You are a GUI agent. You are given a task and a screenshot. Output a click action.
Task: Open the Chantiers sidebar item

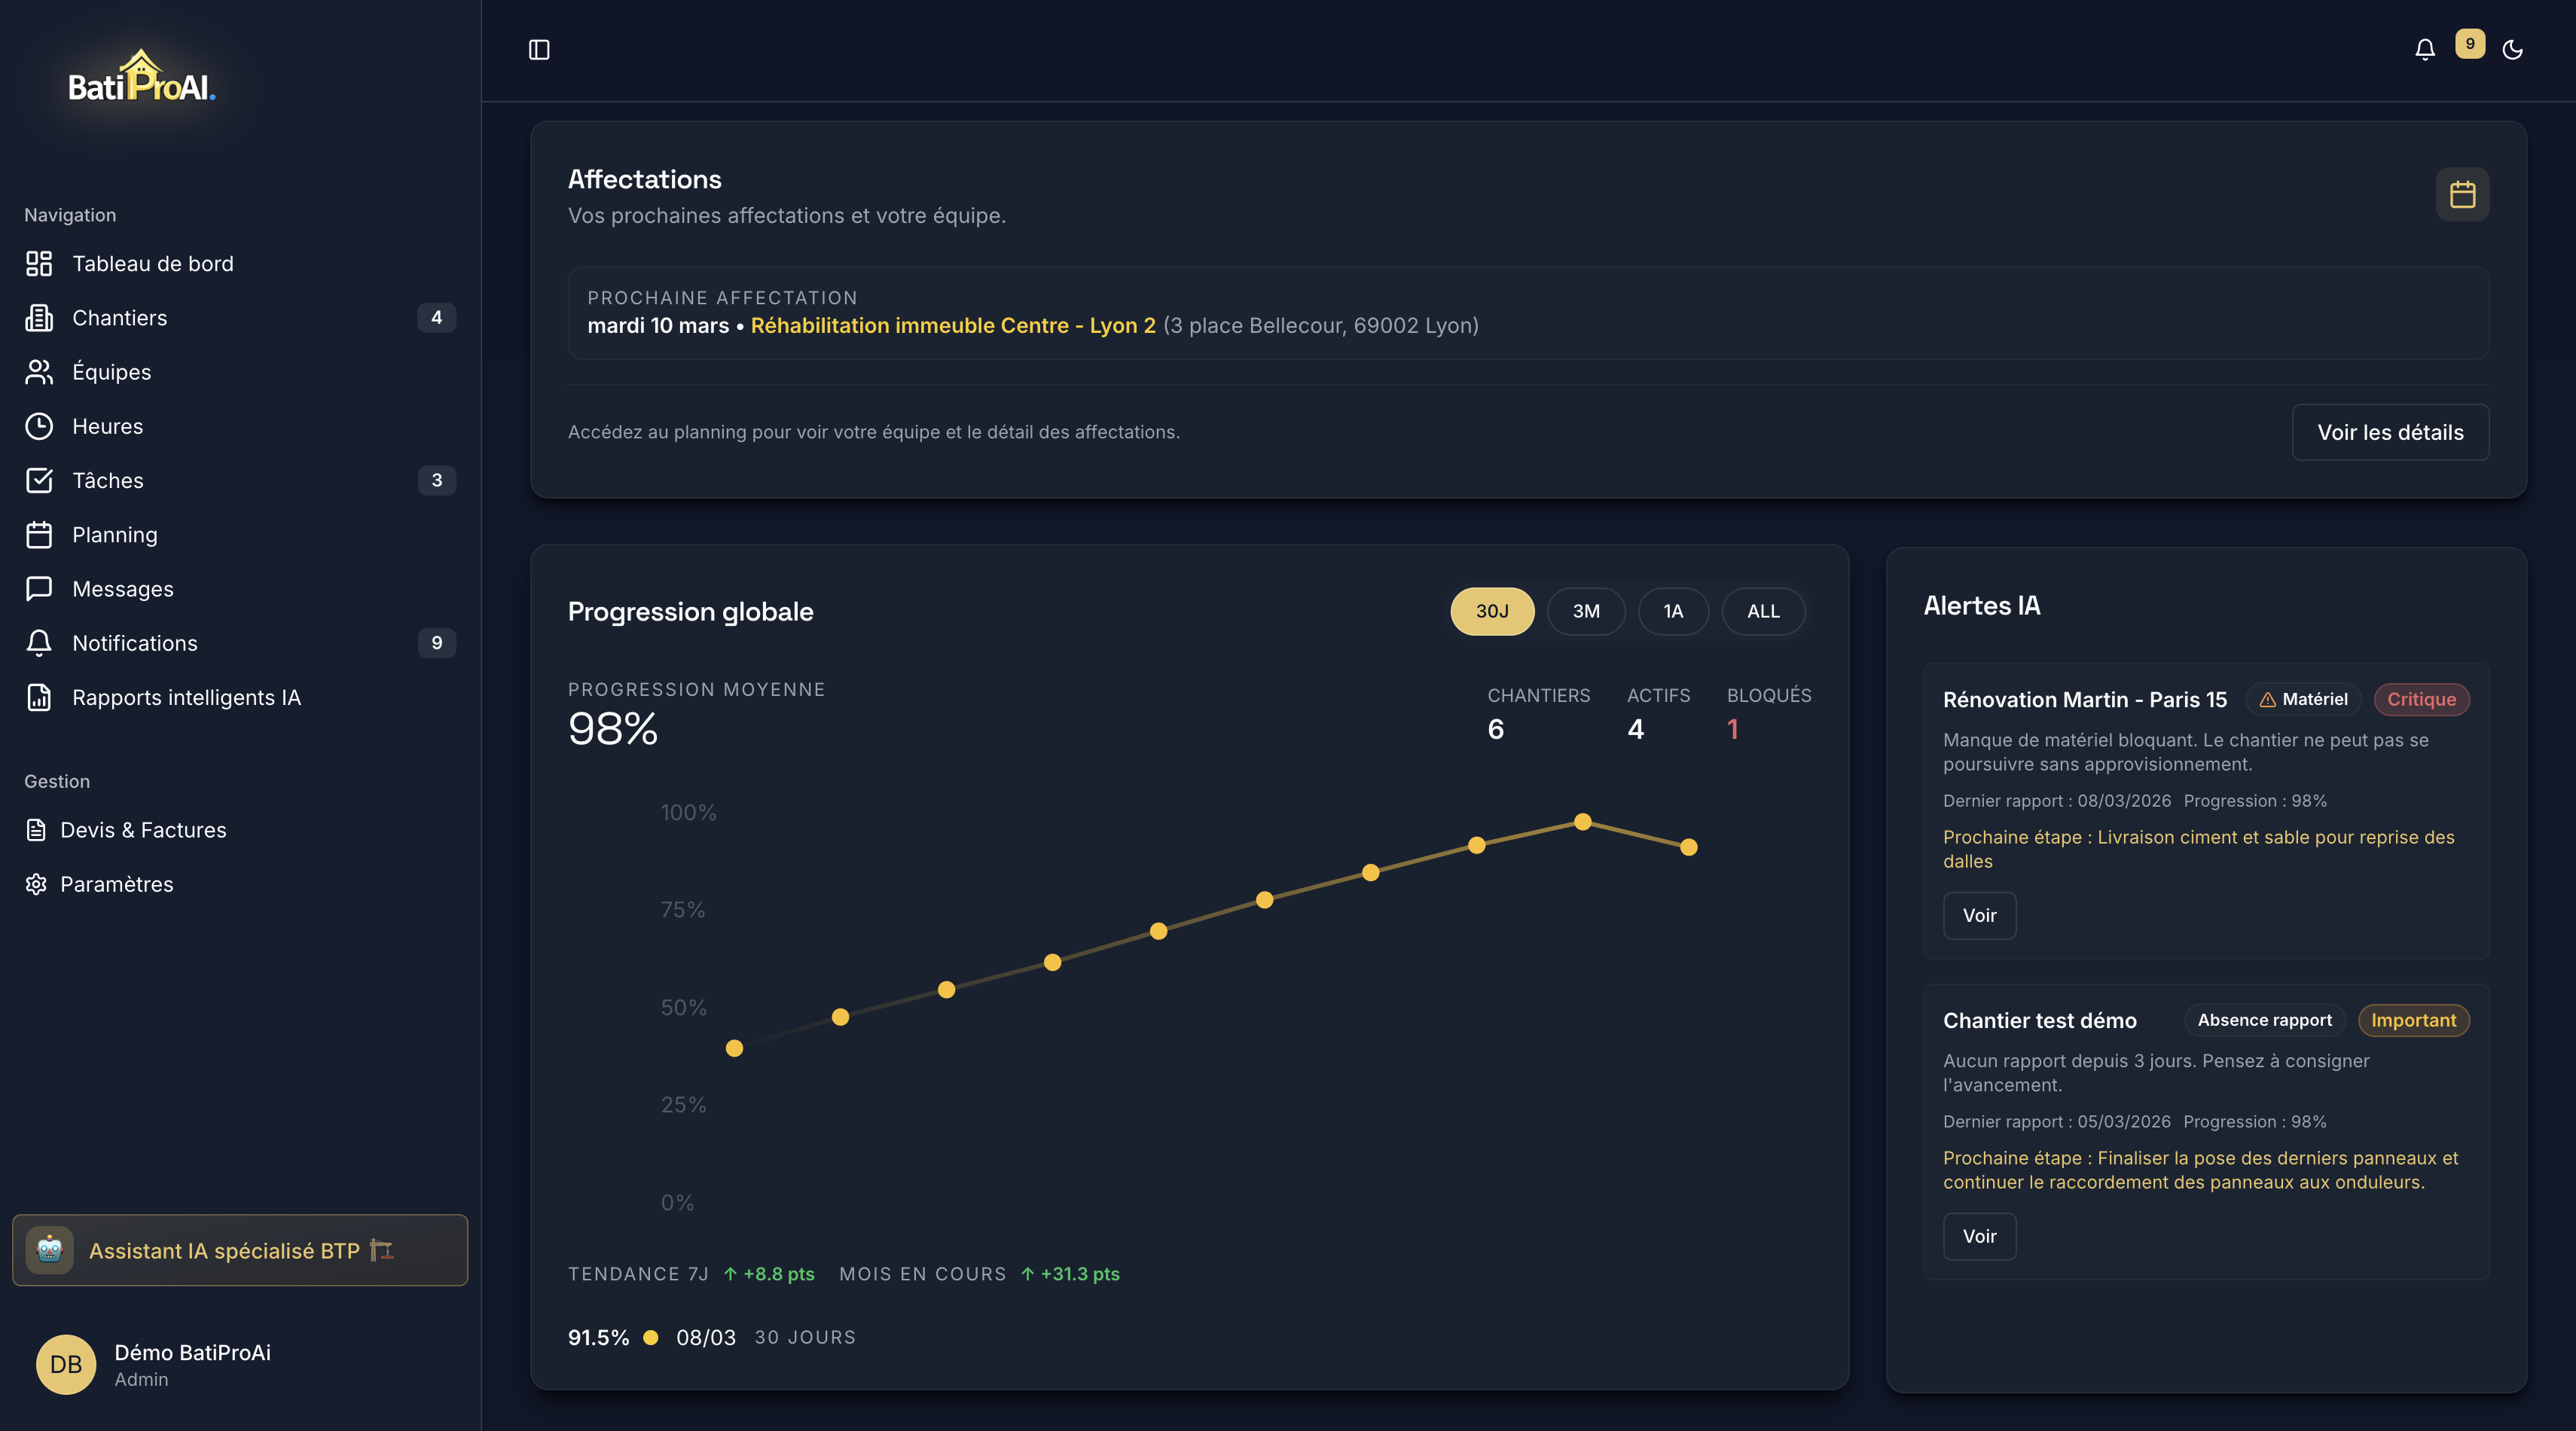pyautogui.click(x=120, y=318)
